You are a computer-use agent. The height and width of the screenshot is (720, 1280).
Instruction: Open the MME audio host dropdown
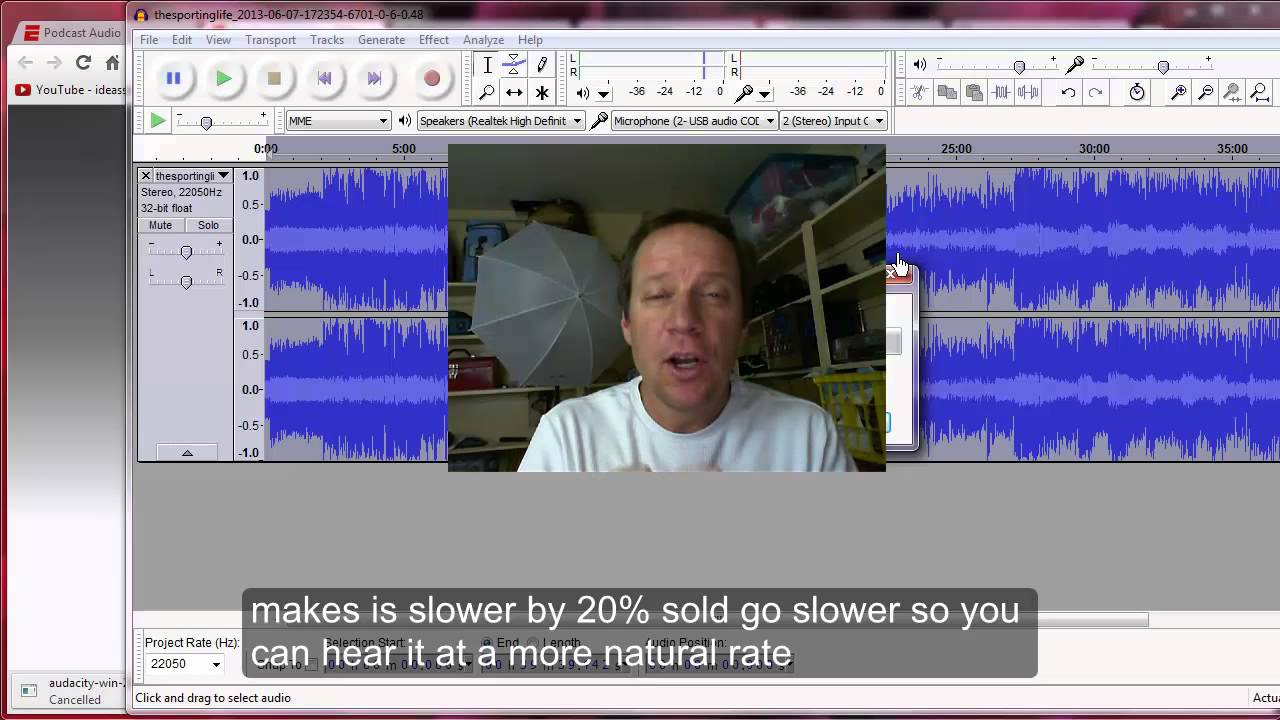337,121
